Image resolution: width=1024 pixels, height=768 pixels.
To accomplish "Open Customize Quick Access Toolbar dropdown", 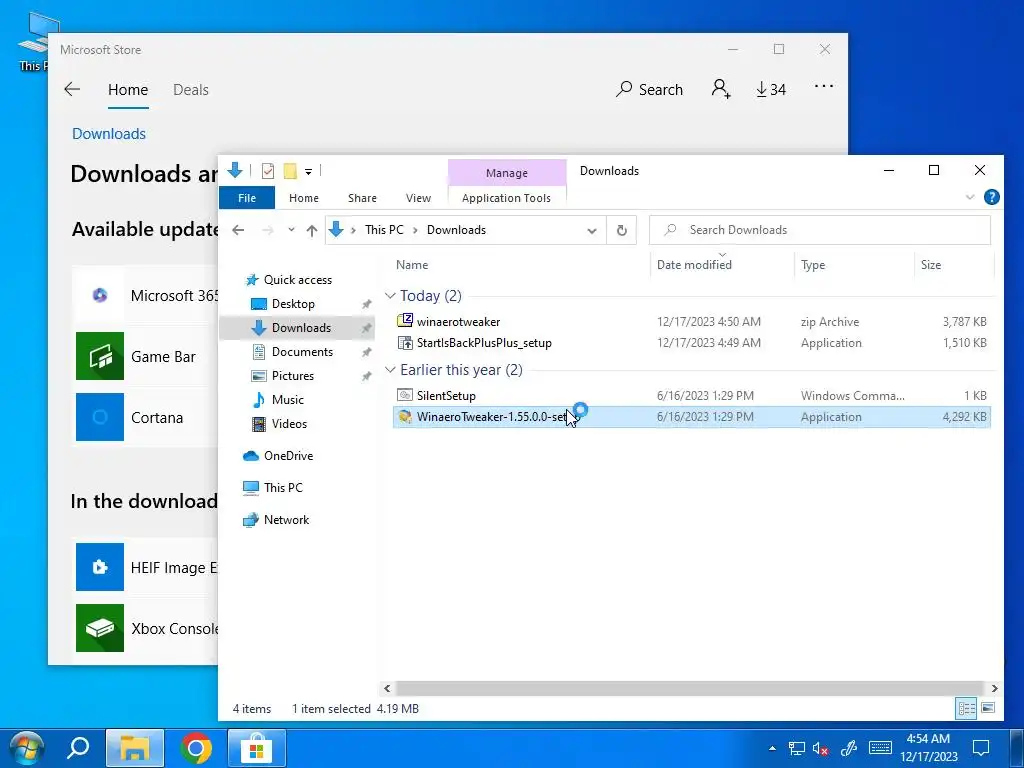I will tap(308, 172).
